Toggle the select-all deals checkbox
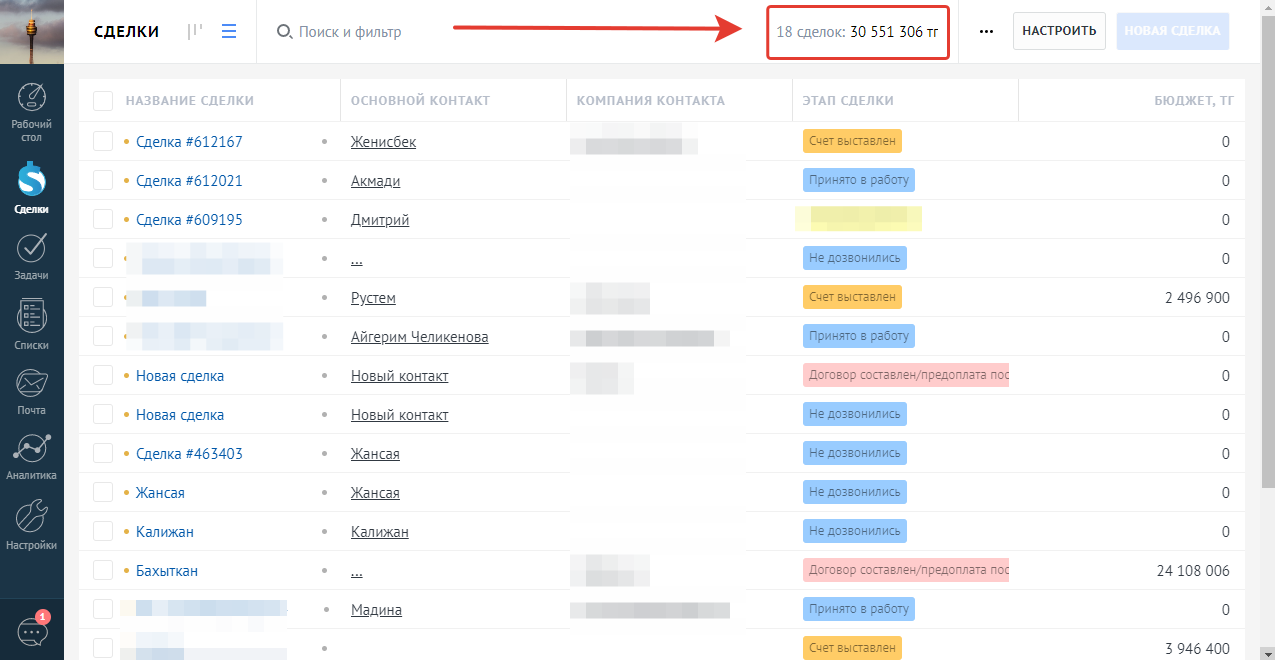This screenshot has height=660, width=1275. pos(103,101)
